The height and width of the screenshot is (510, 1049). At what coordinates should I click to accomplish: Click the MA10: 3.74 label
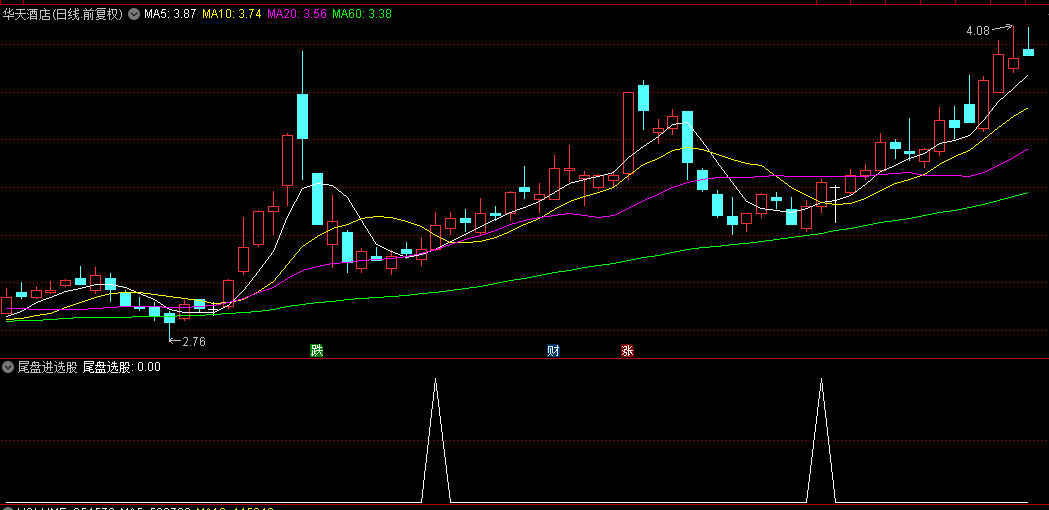point(231,13)
